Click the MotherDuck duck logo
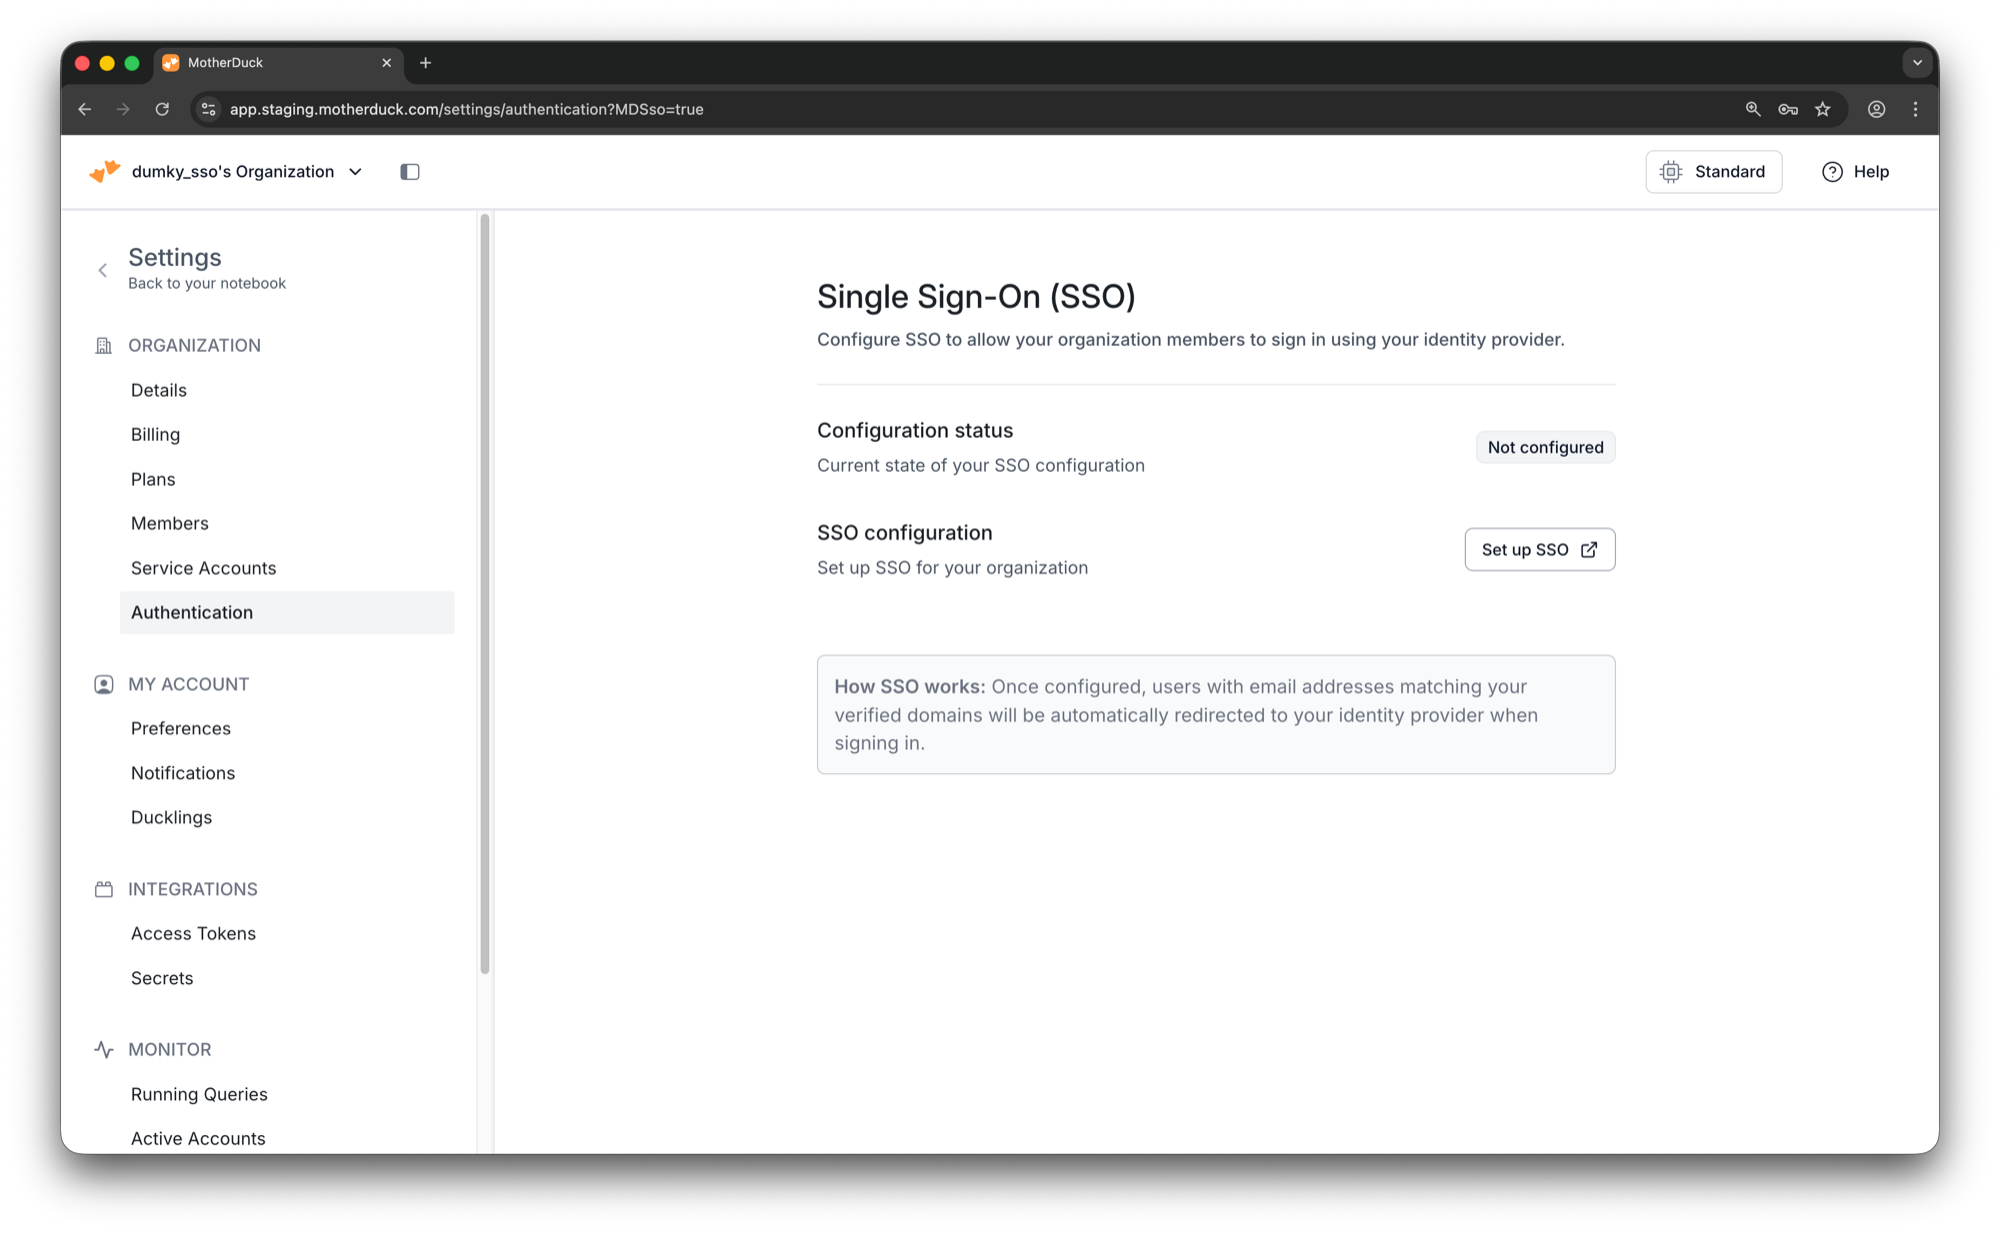The image size is (2000, 1234). 104,171
